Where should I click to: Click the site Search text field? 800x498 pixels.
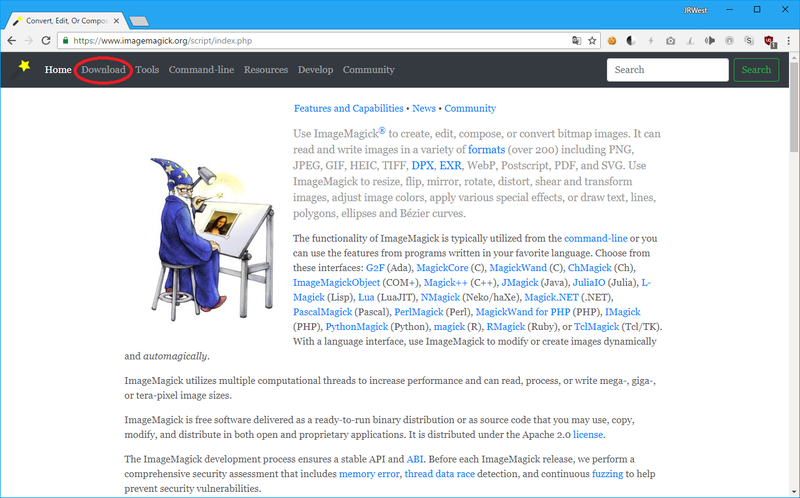[667, 70]
